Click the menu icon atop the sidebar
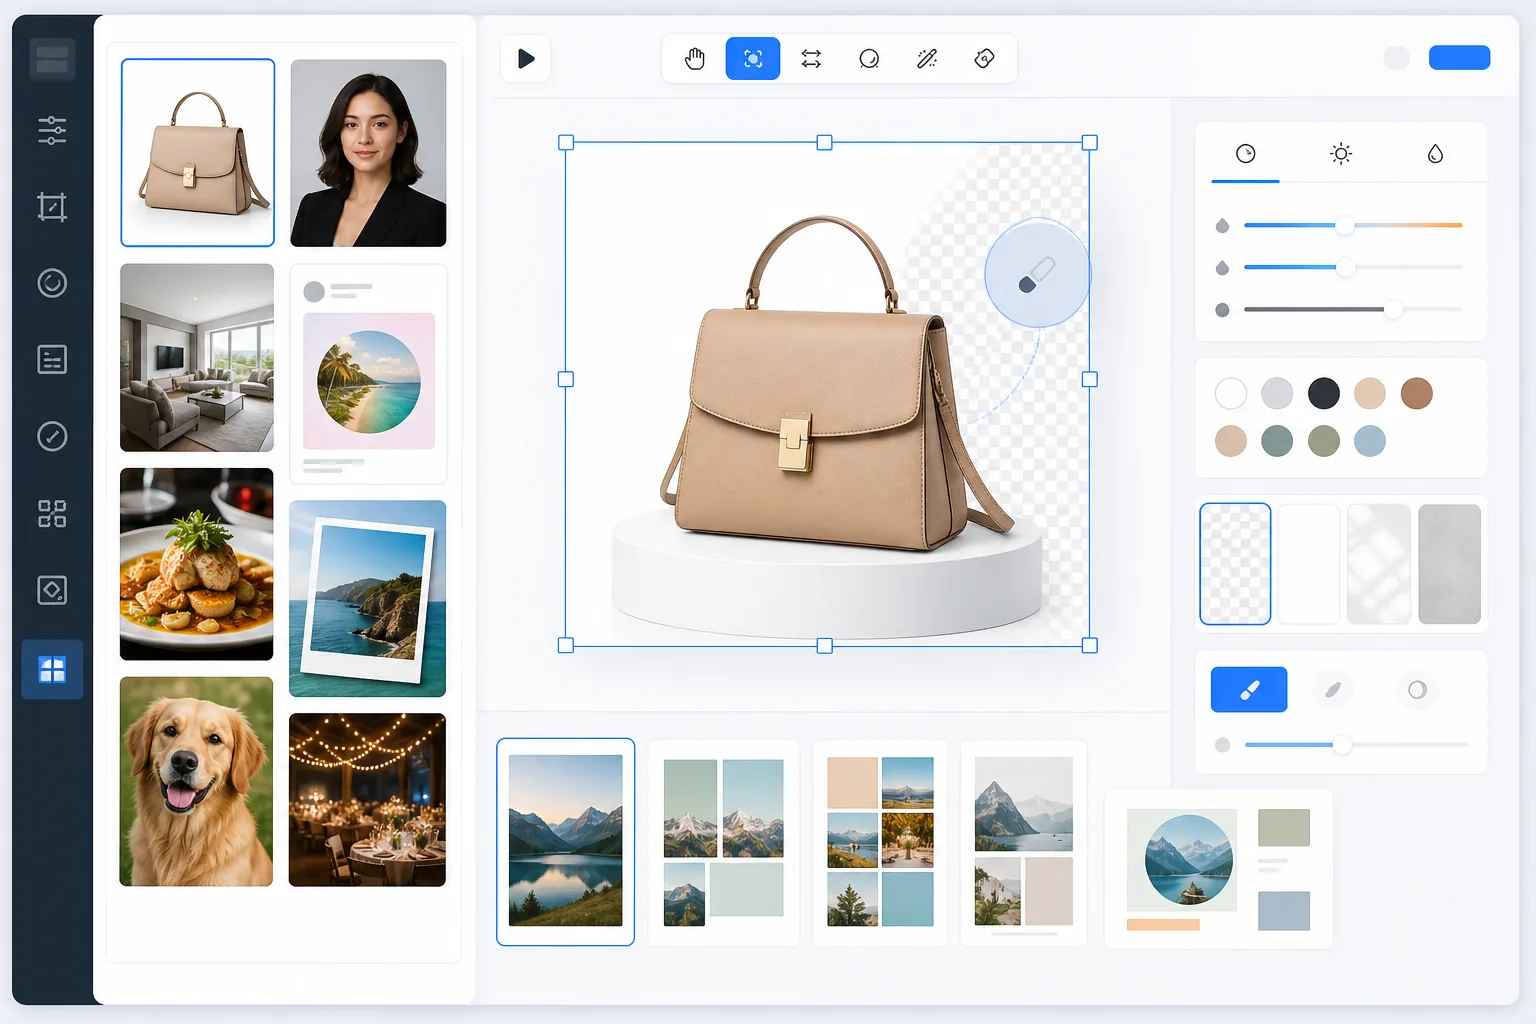 [x=52, y=59]
